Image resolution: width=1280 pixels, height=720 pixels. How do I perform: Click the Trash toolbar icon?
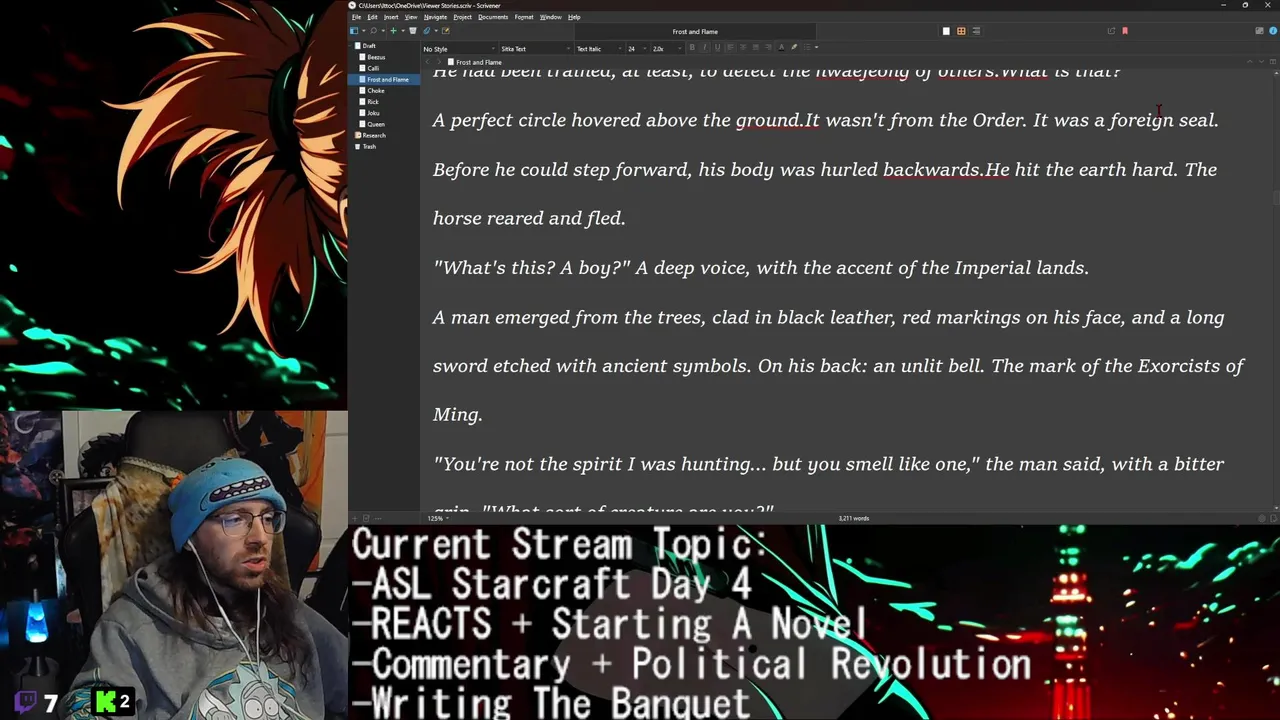[413, 31]
